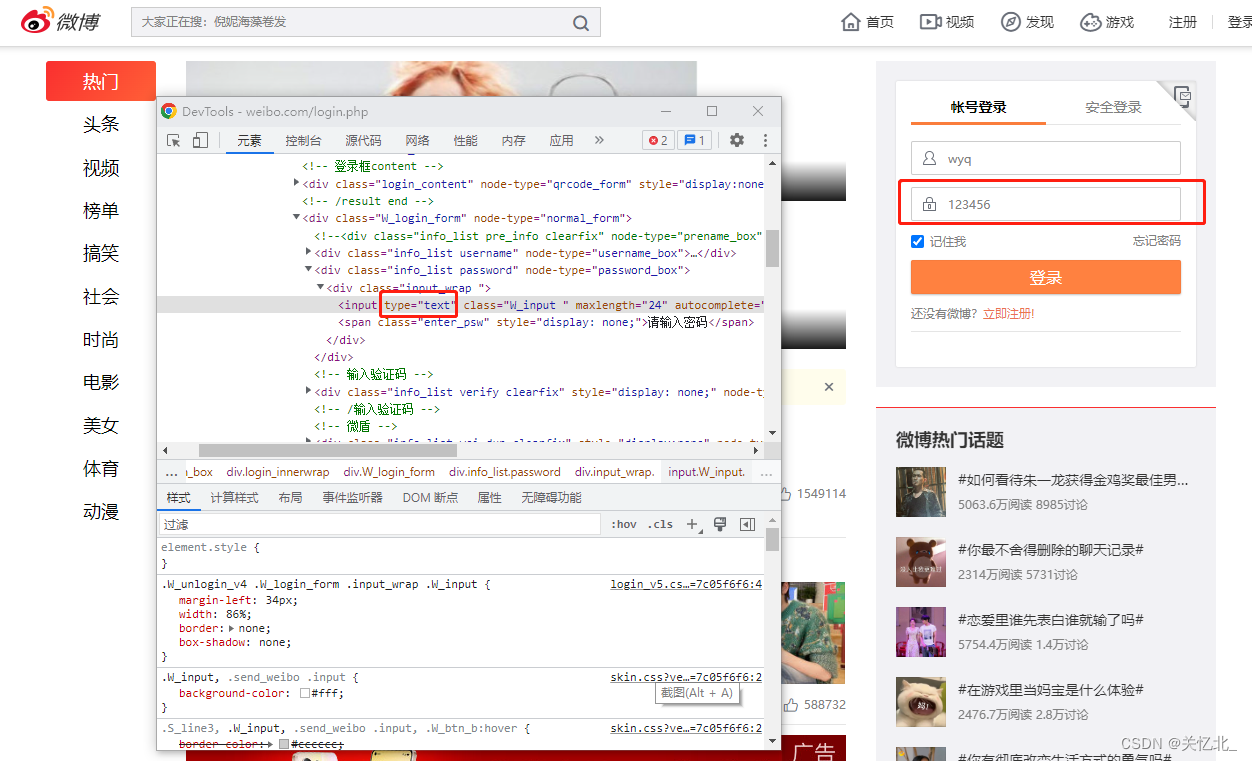1252x761 pixels.
Task: Open DevTools settings gear
Action: click(x=737, y=141)
